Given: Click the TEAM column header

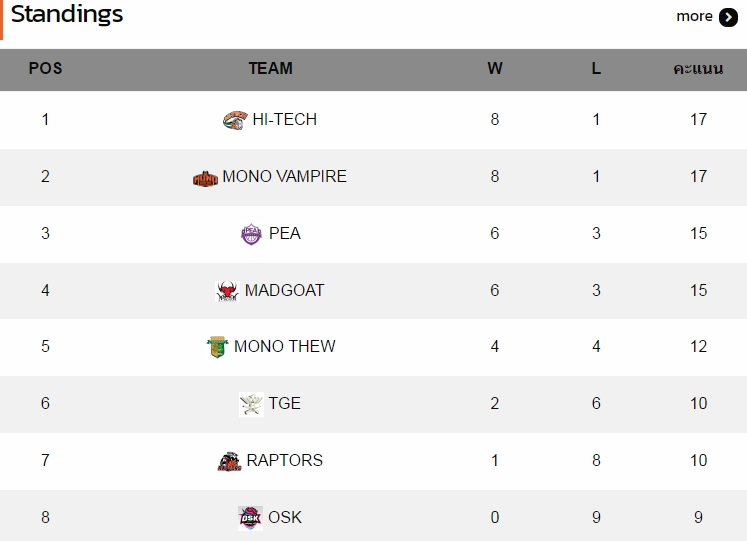Looking at the screenshot, I should [271, 68].
